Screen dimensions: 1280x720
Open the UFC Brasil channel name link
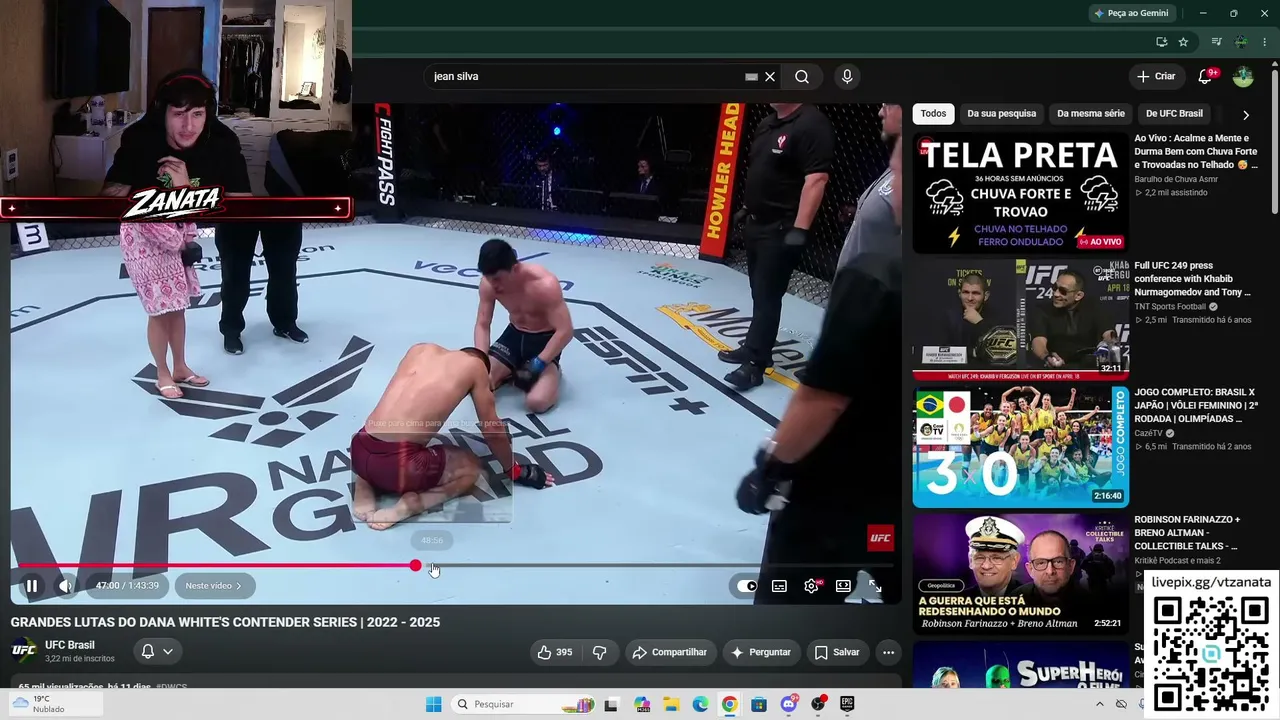[x=70, y=645]
